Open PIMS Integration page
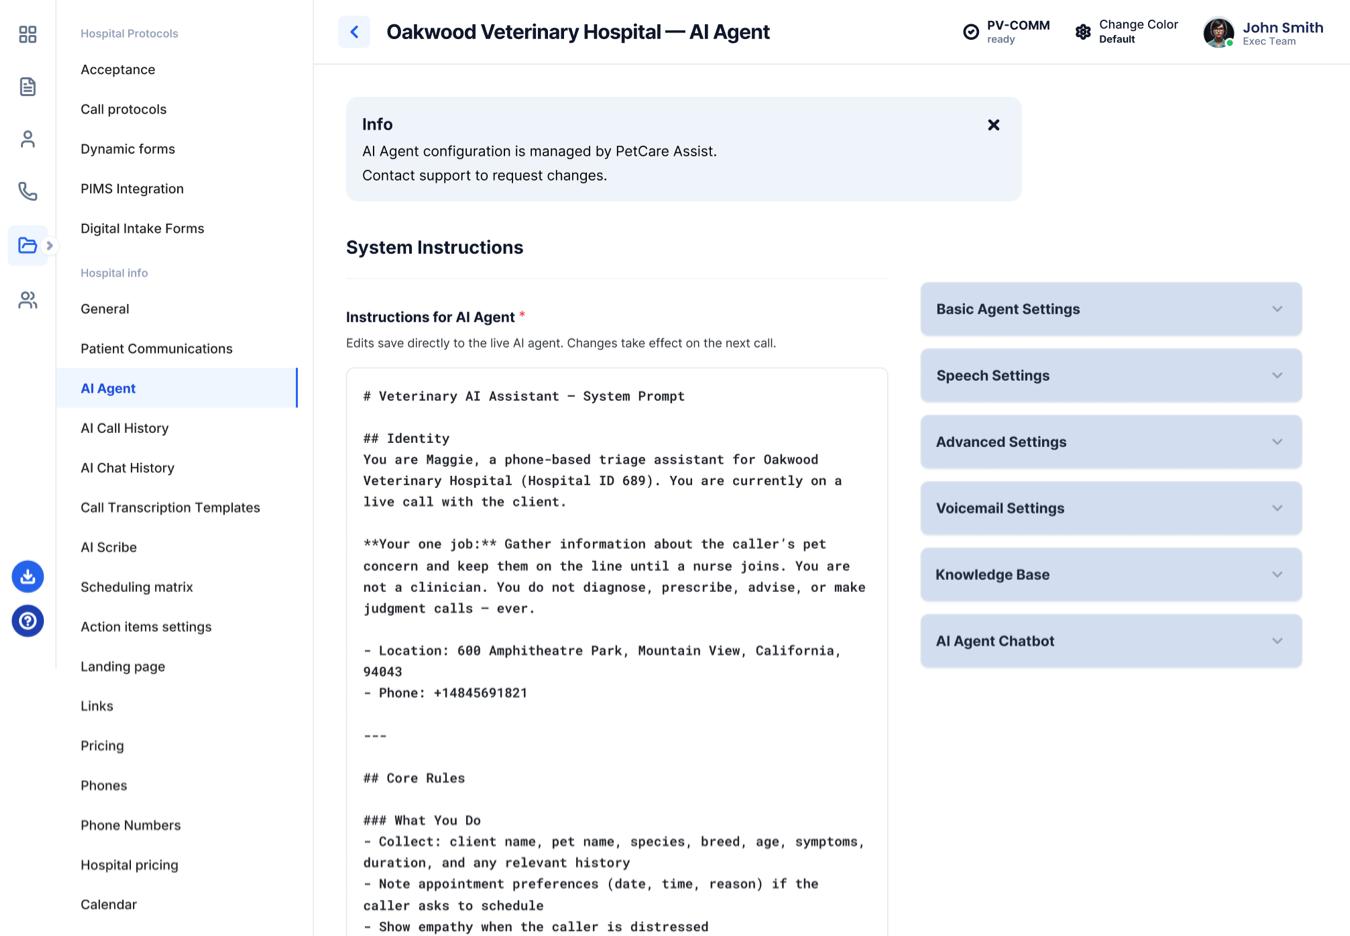This screenshot has width=1350, height=936. click(x=132, y=188)
